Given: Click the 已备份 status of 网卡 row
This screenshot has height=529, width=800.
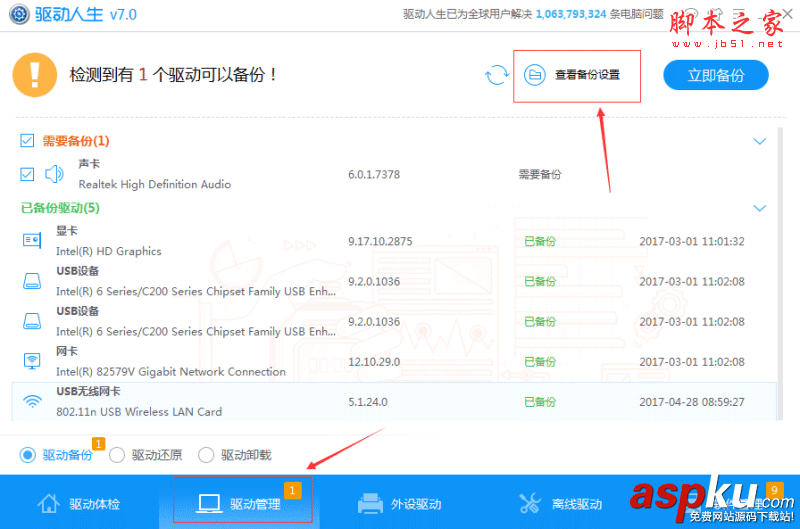Looking at the screenshot, I should tap(540, 362).
